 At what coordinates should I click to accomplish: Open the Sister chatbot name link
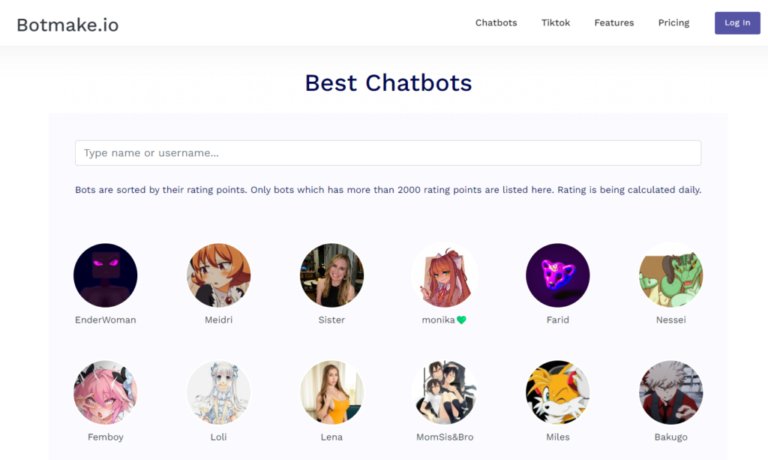coord(332,320)
